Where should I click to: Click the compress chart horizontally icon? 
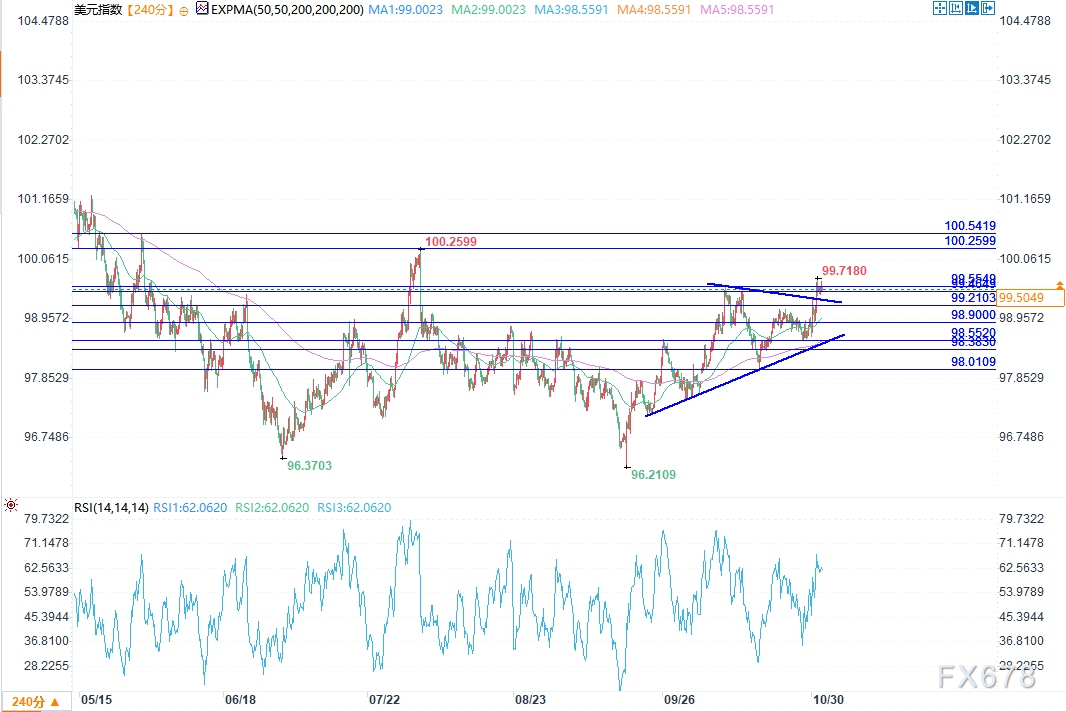(x=957, y=8)
